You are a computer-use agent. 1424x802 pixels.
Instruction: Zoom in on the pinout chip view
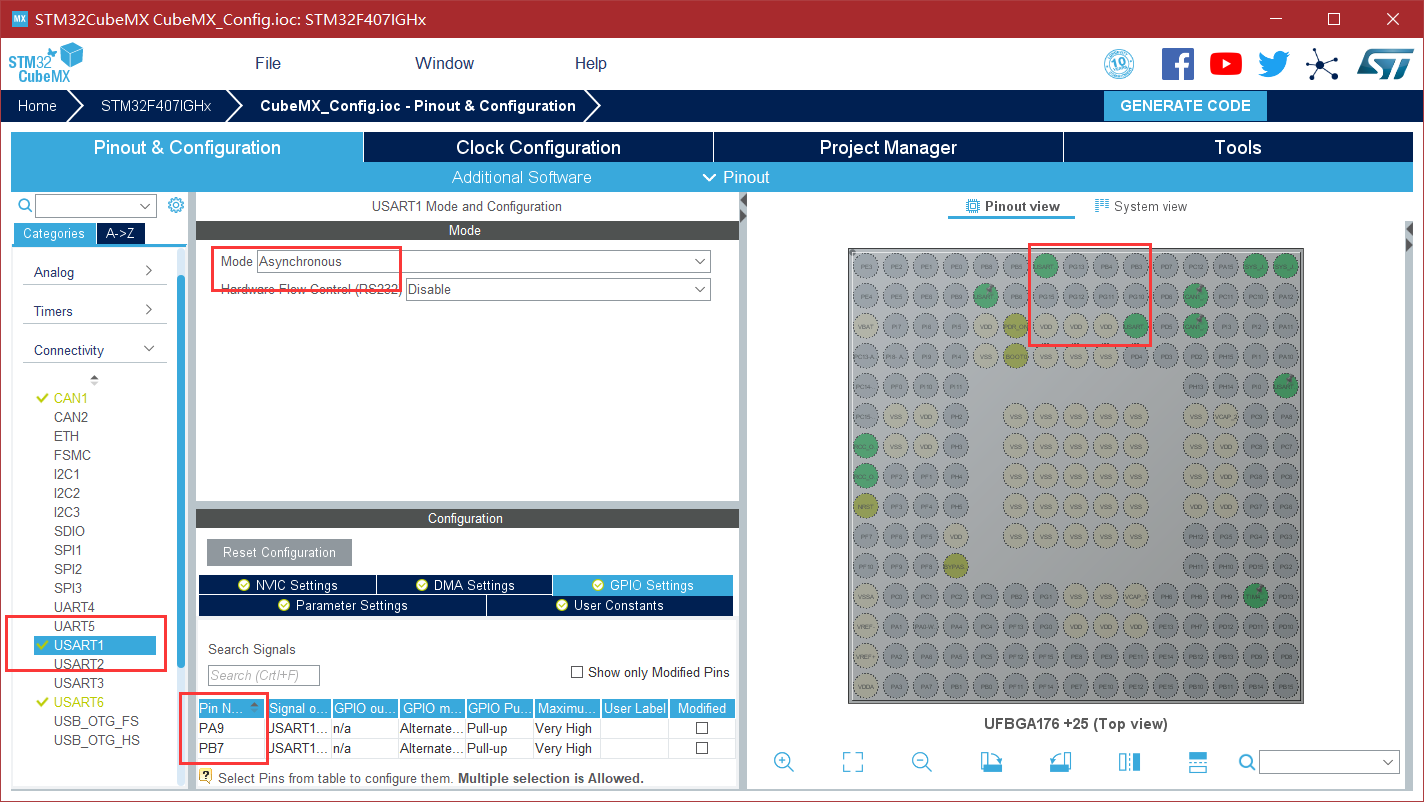(784, 762)
